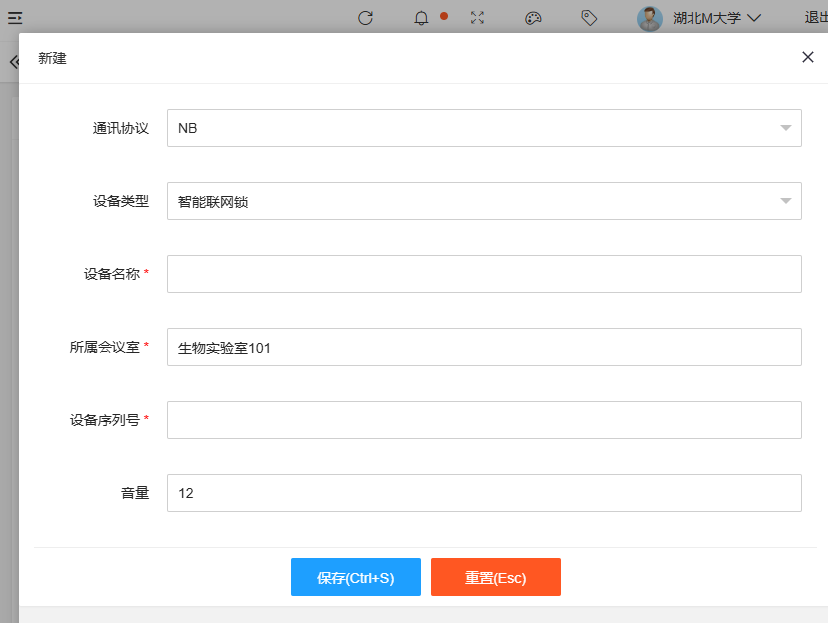Open the 湖北M大学 user menu
The image size is (828, 623).
[717, 18]
